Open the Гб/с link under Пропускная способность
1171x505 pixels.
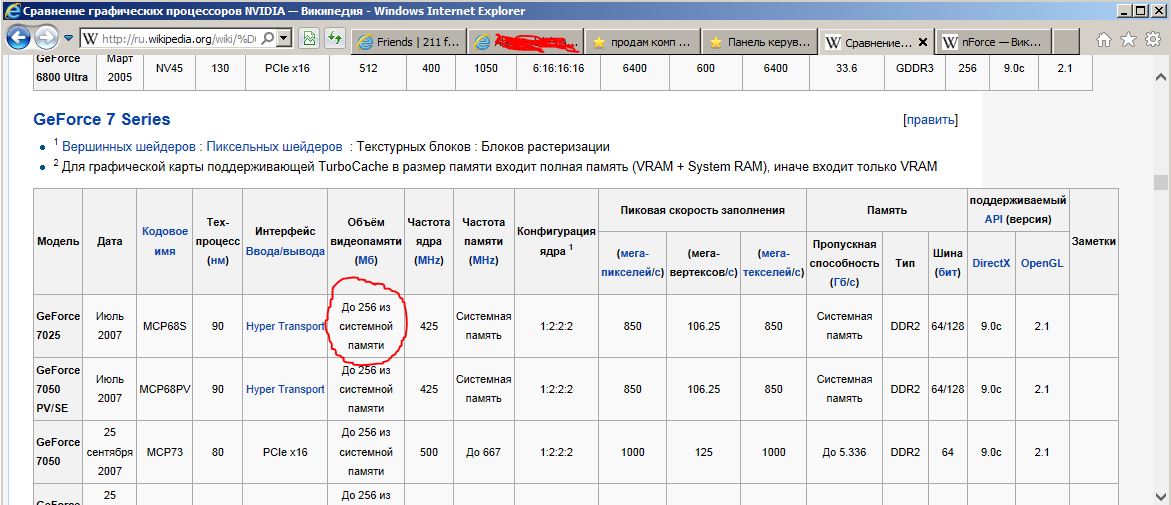[x=845, y=282]
